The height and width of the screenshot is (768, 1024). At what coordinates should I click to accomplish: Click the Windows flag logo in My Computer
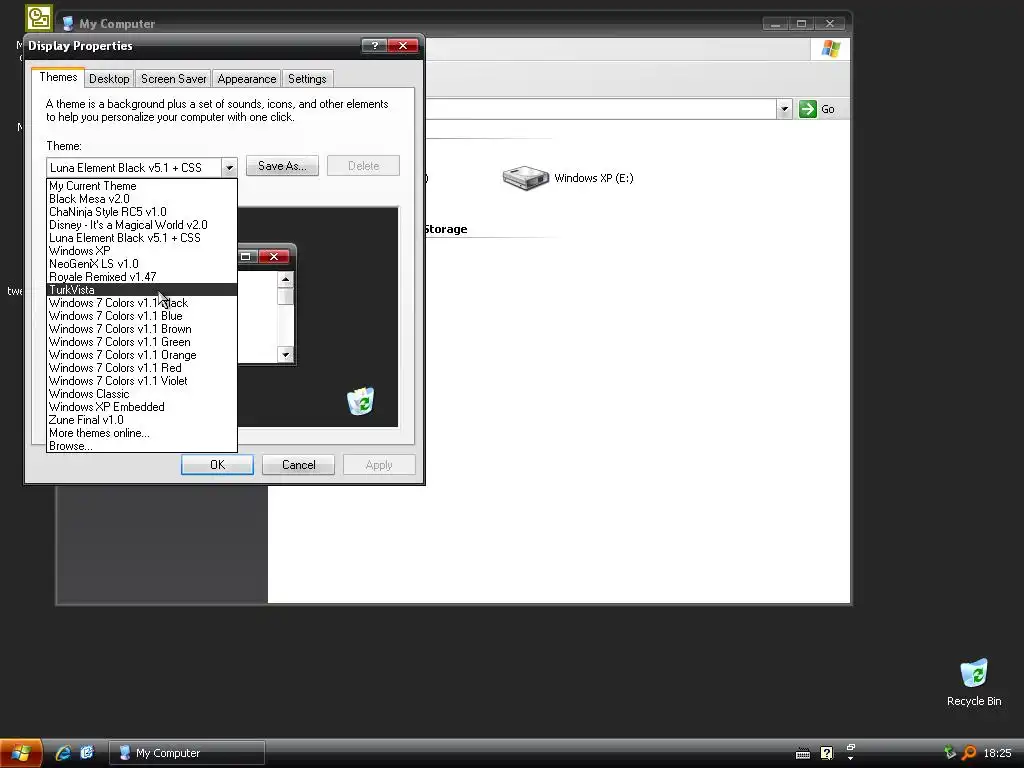point(831,49)
